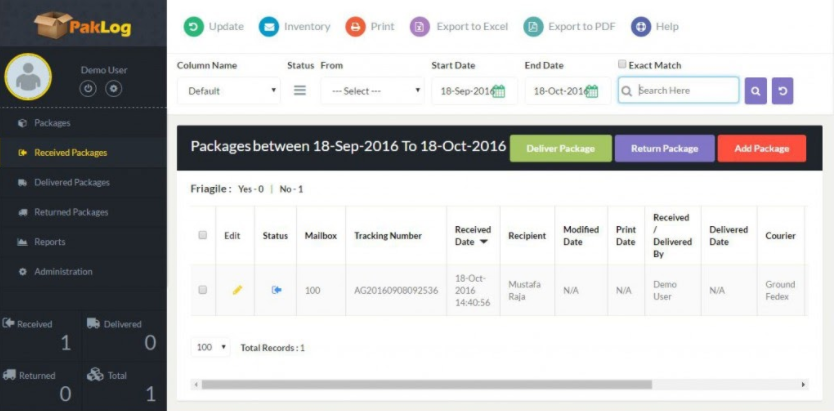Open Administration in the sidebar
The width and height of the screenshot is (834, 411).
point(83,272)
